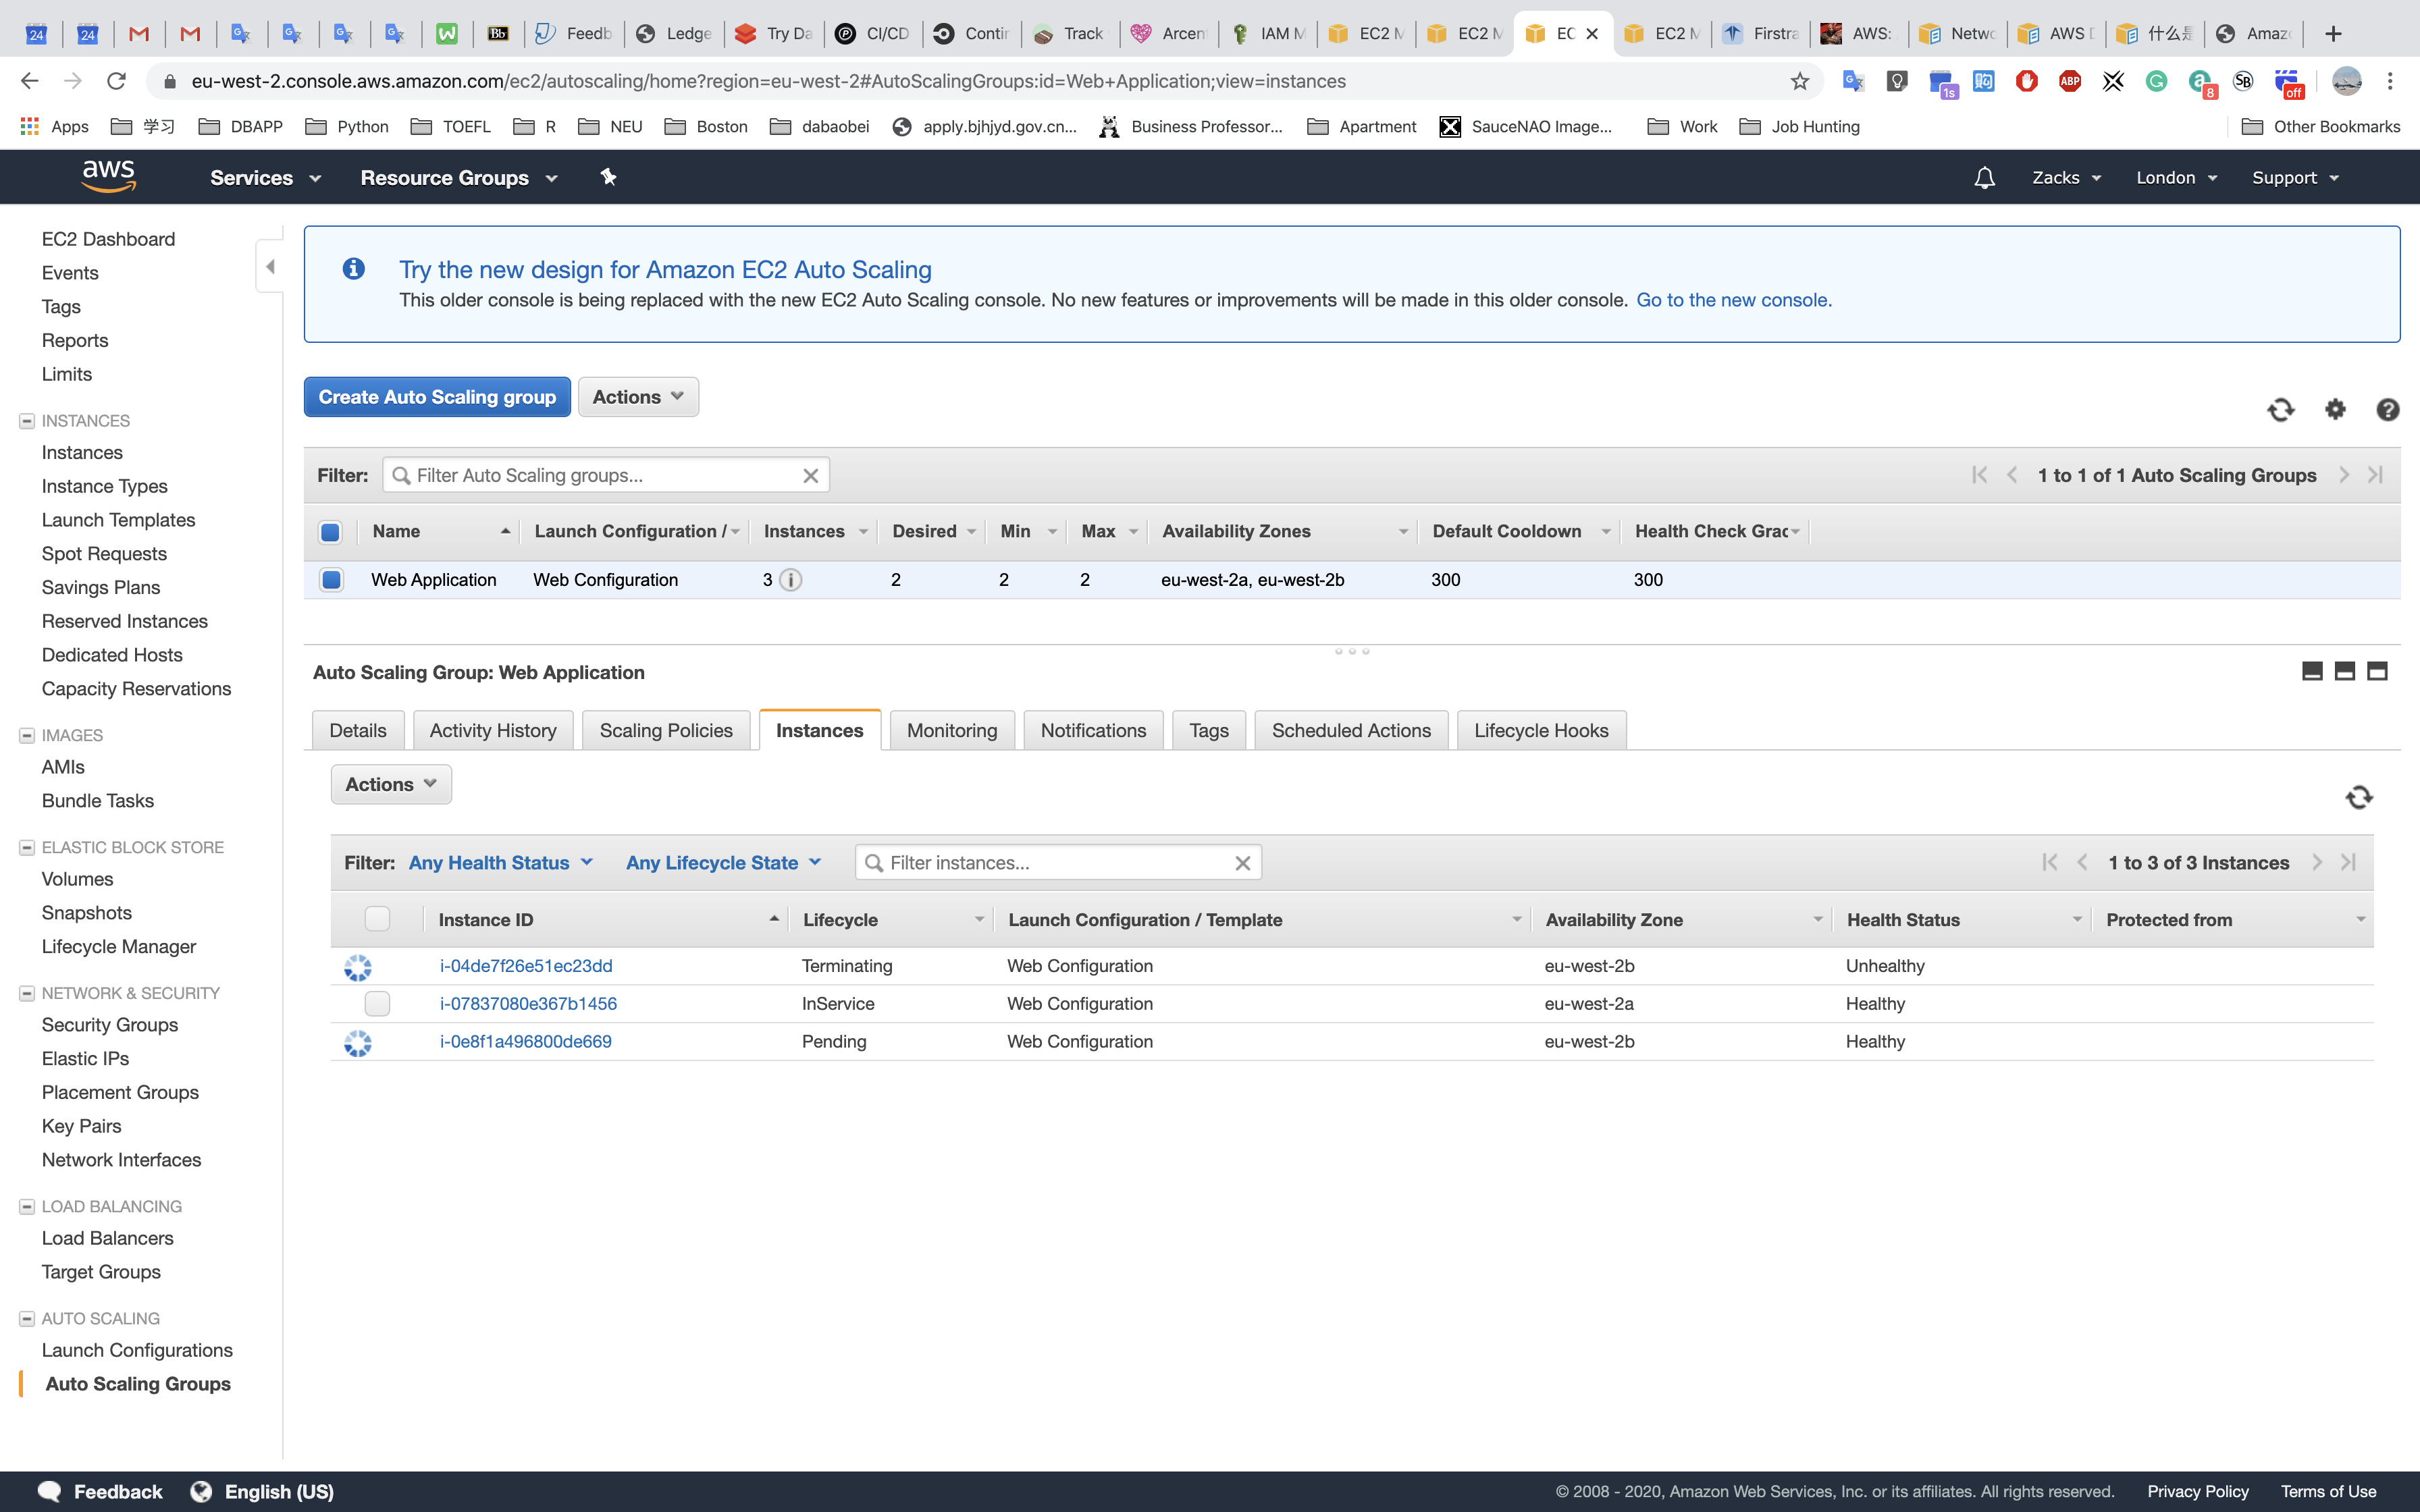2420x1512 pixels.
Task: Check the i-07837080e367b1456 instance checkbox
Action: tap(377, 1003)
